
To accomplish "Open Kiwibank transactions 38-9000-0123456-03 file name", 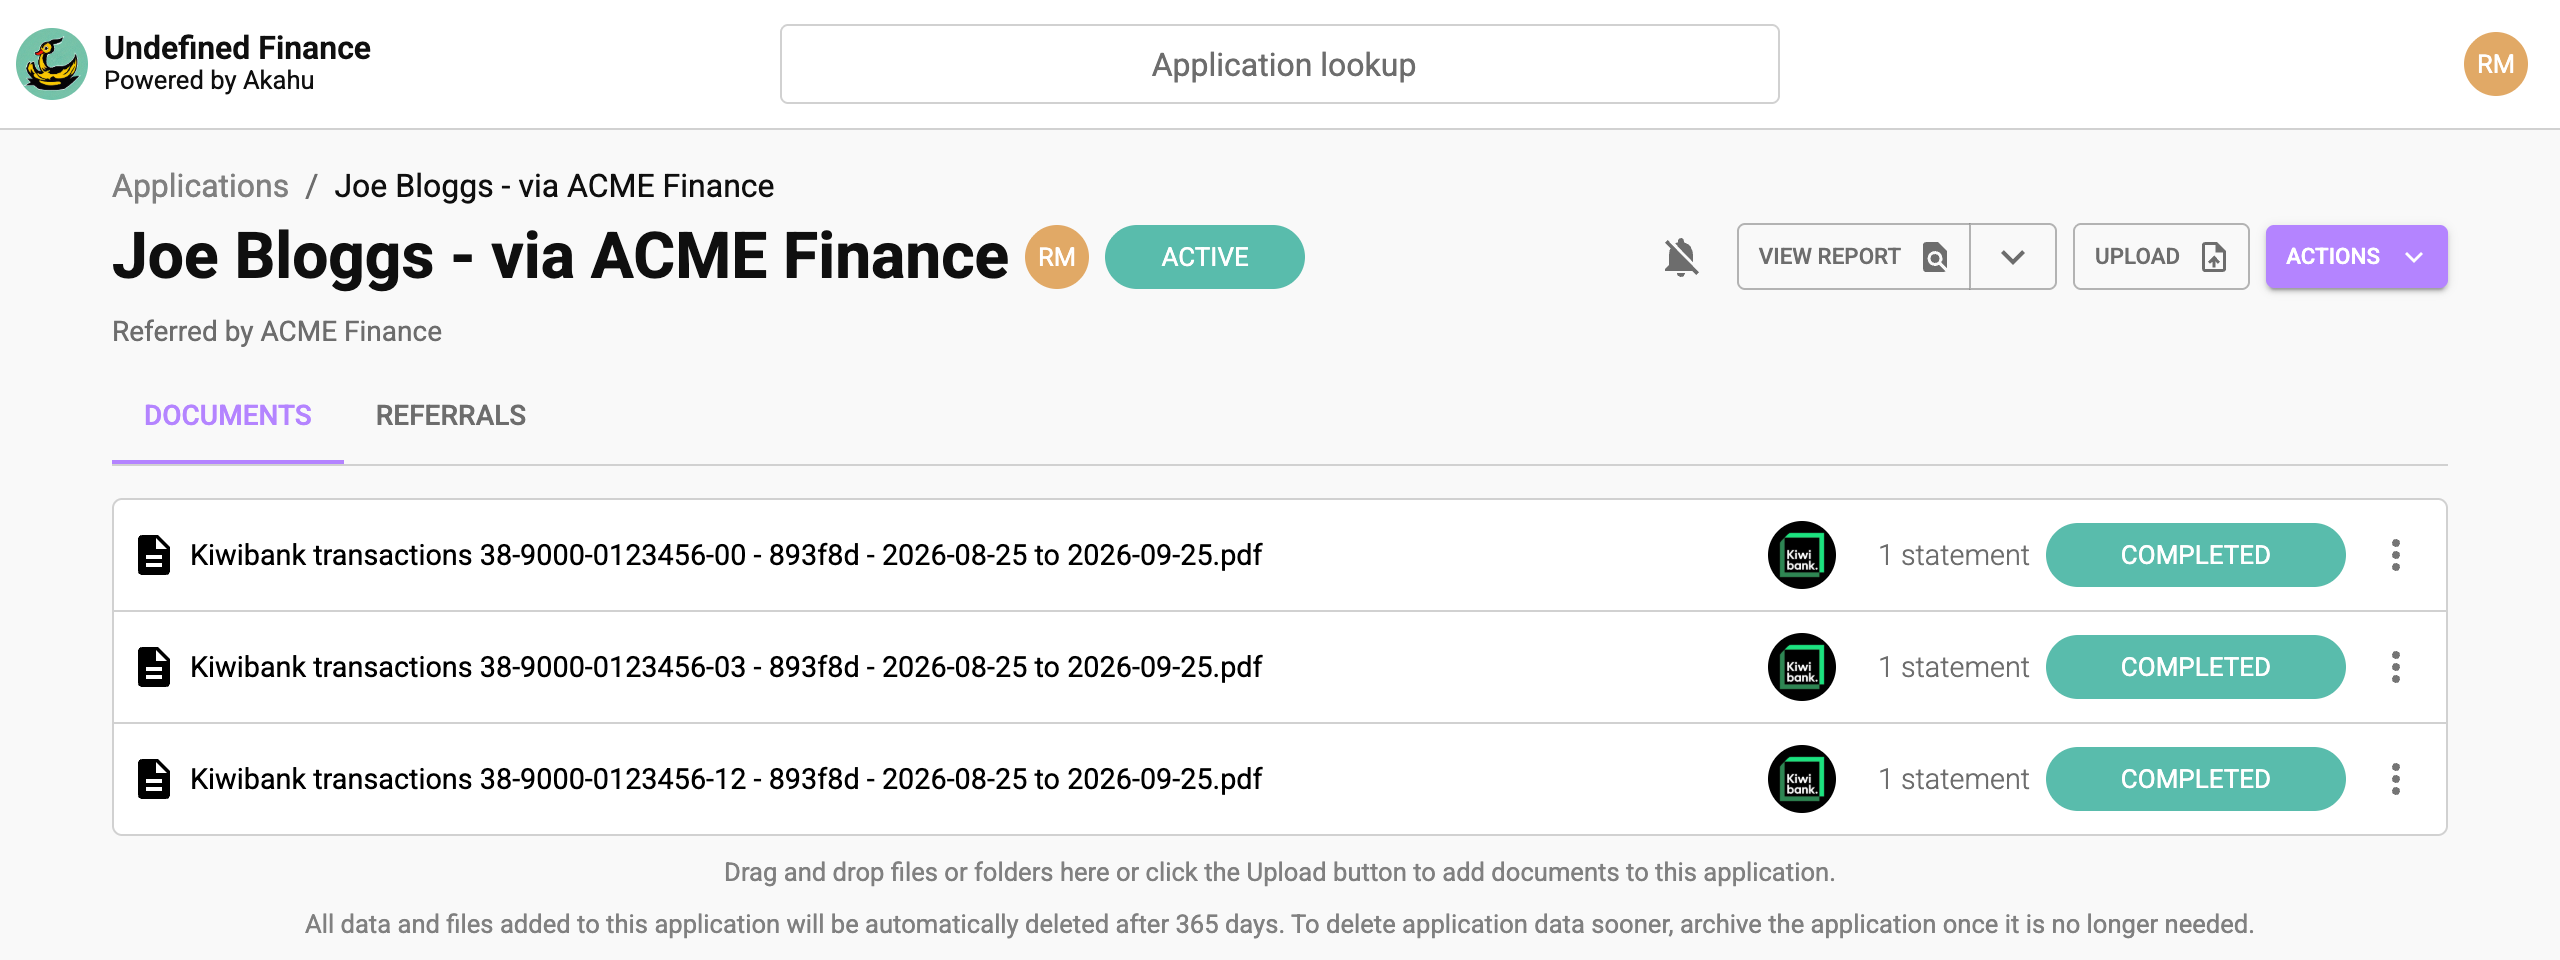I will [726, 667].
